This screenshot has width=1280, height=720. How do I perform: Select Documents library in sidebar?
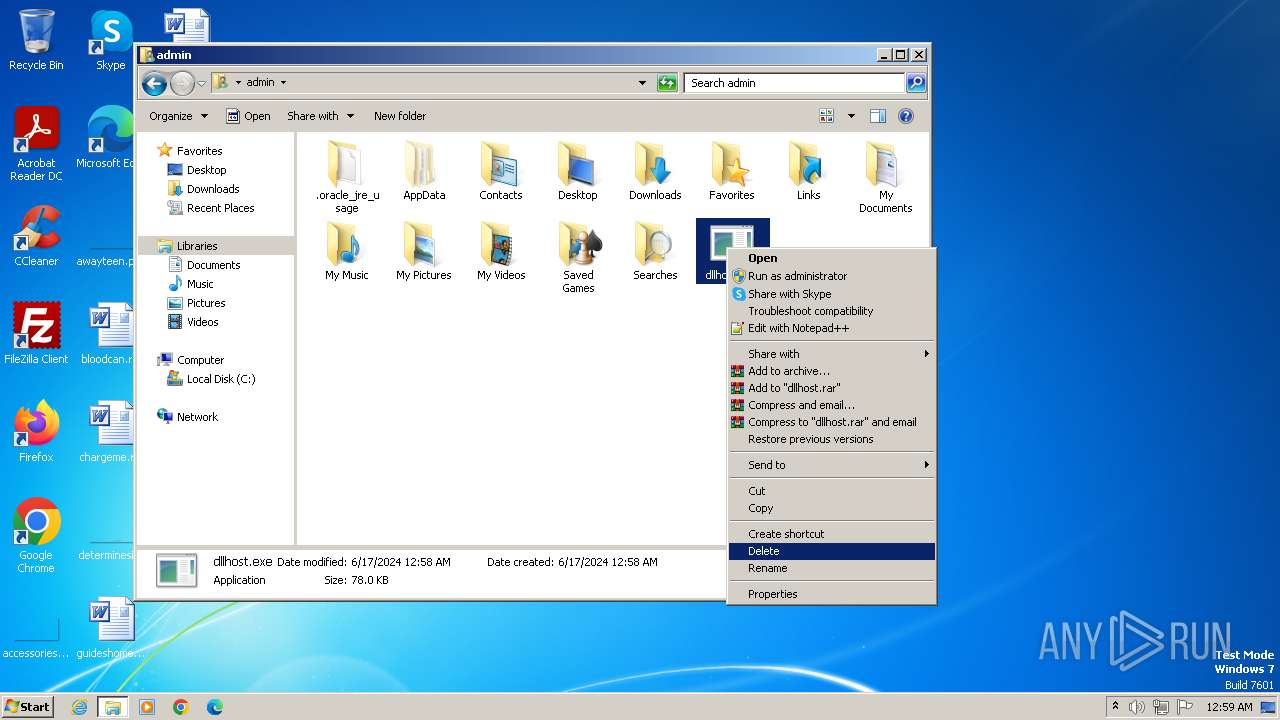click(204, 265)
